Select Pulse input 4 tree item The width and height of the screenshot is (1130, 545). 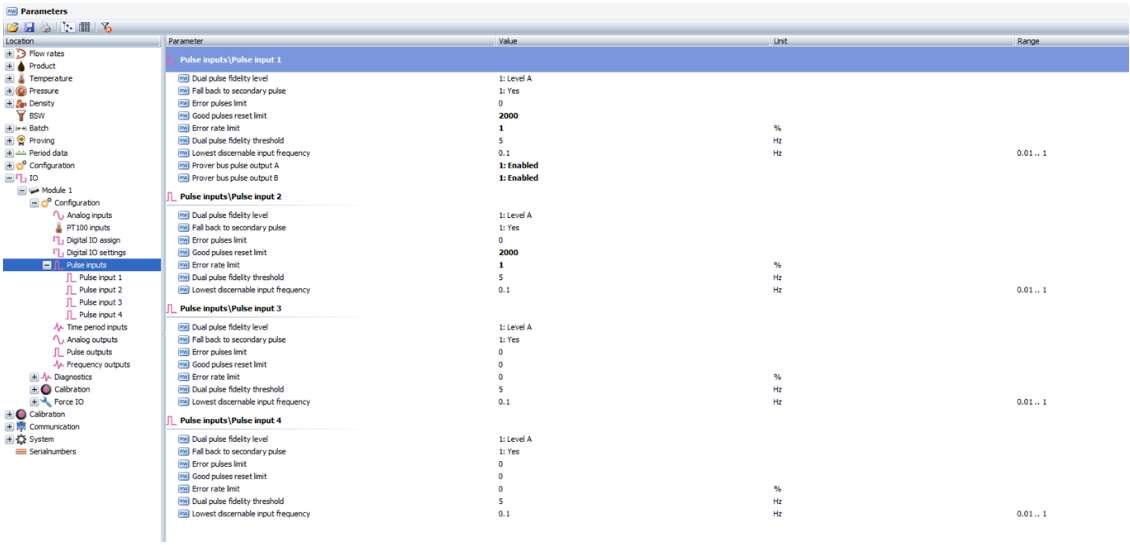[x=100, y=314]
